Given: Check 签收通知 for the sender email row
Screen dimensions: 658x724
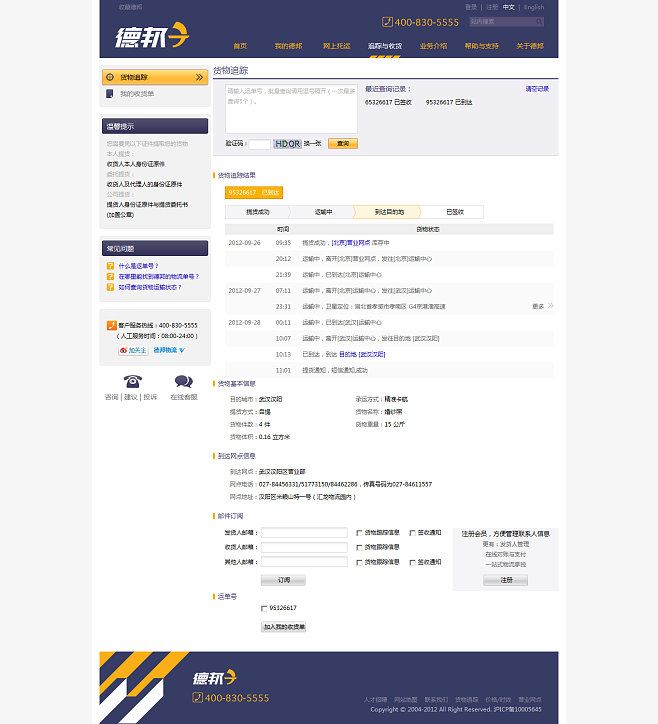Looking at the screenshot, I should [x=412, y=533].
